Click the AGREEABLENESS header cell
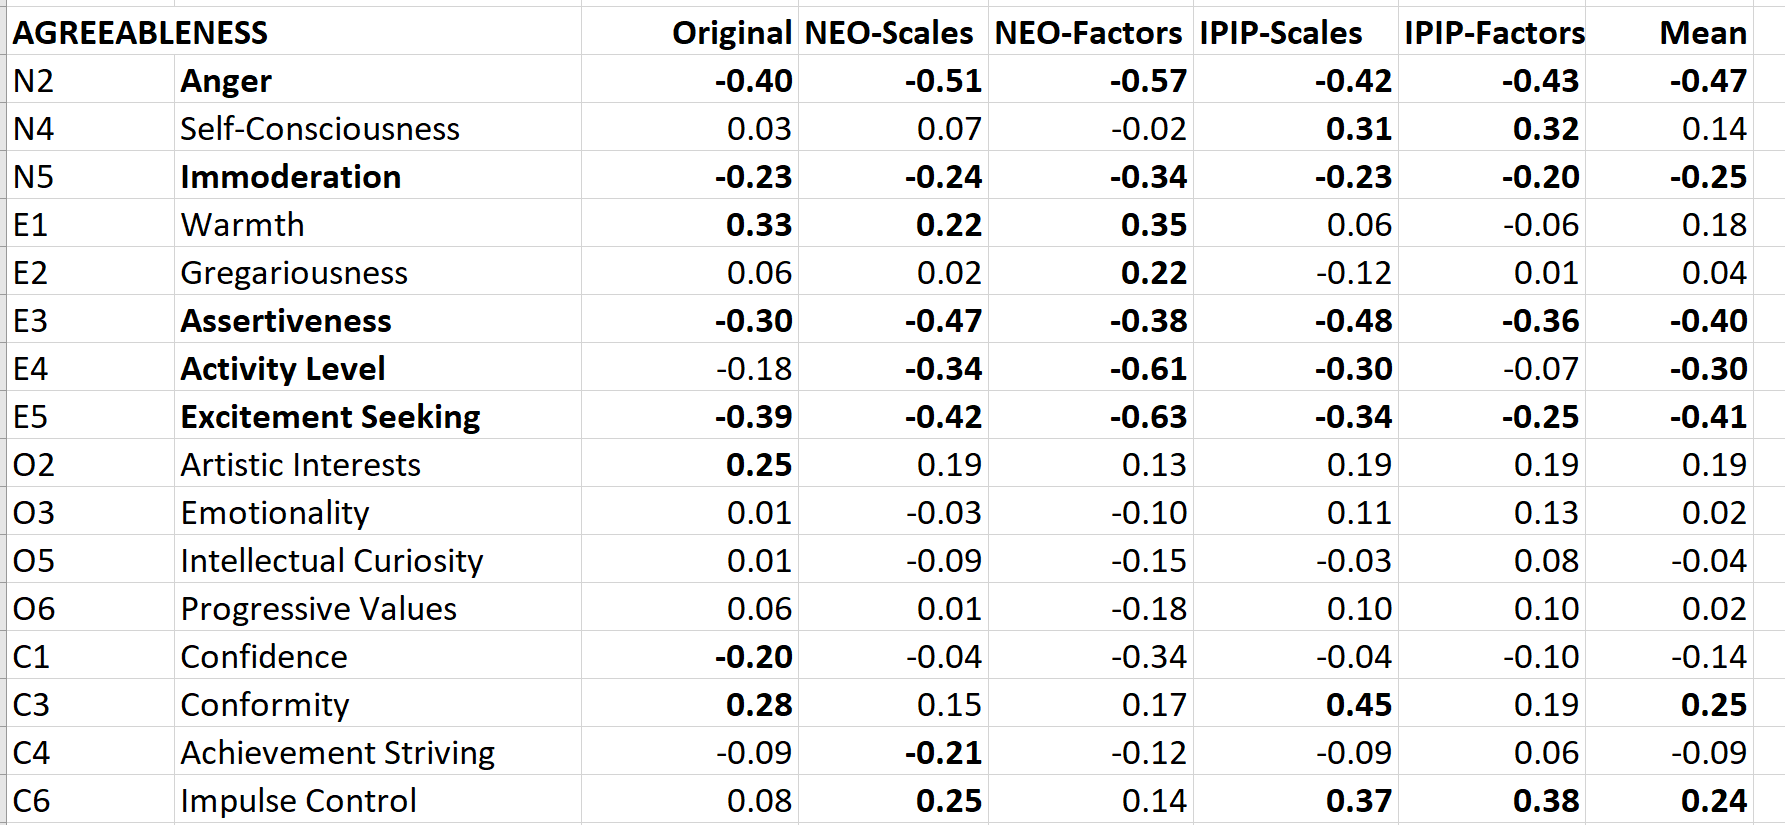 click(140, 33)
